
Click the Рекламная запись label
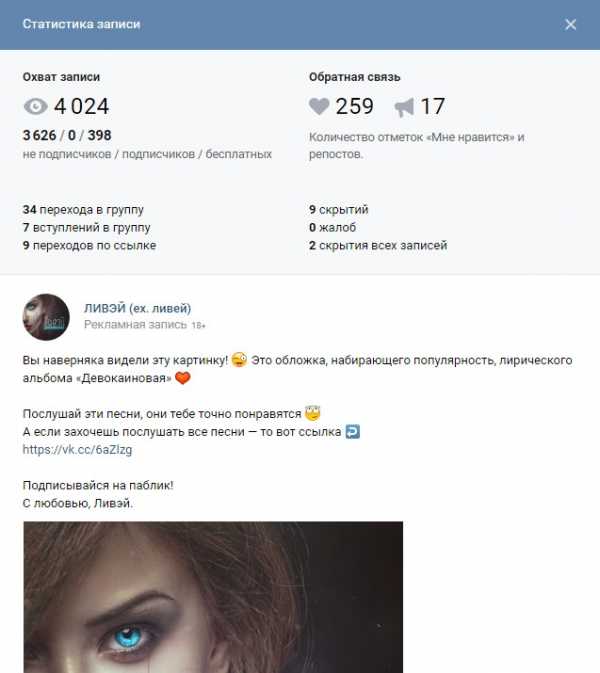(x=136, y=324)
